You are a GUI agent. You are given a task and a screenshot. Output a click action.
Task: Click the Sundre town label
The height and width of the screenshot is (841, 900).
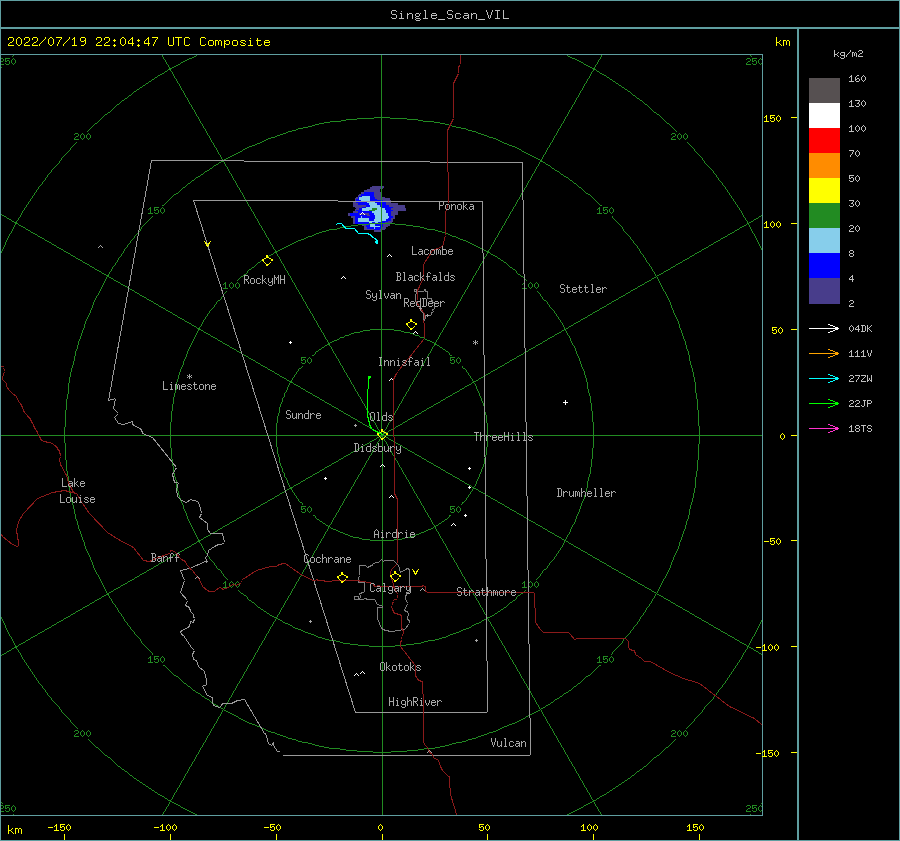coord(303,415)
